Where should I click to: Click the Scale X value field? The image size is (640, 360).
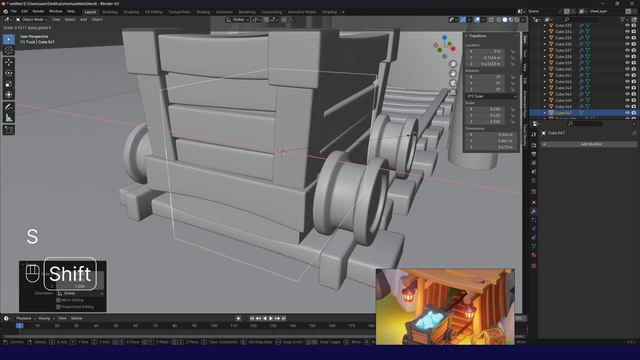[485, 109]
